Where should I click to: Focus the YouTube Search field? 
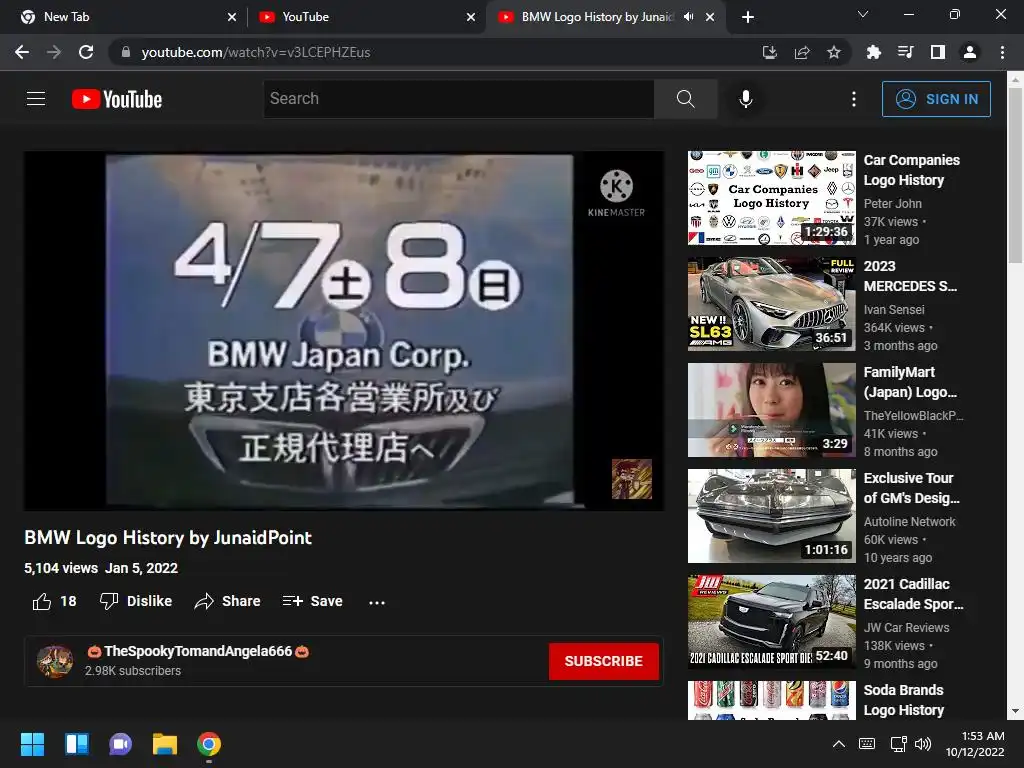458,99
